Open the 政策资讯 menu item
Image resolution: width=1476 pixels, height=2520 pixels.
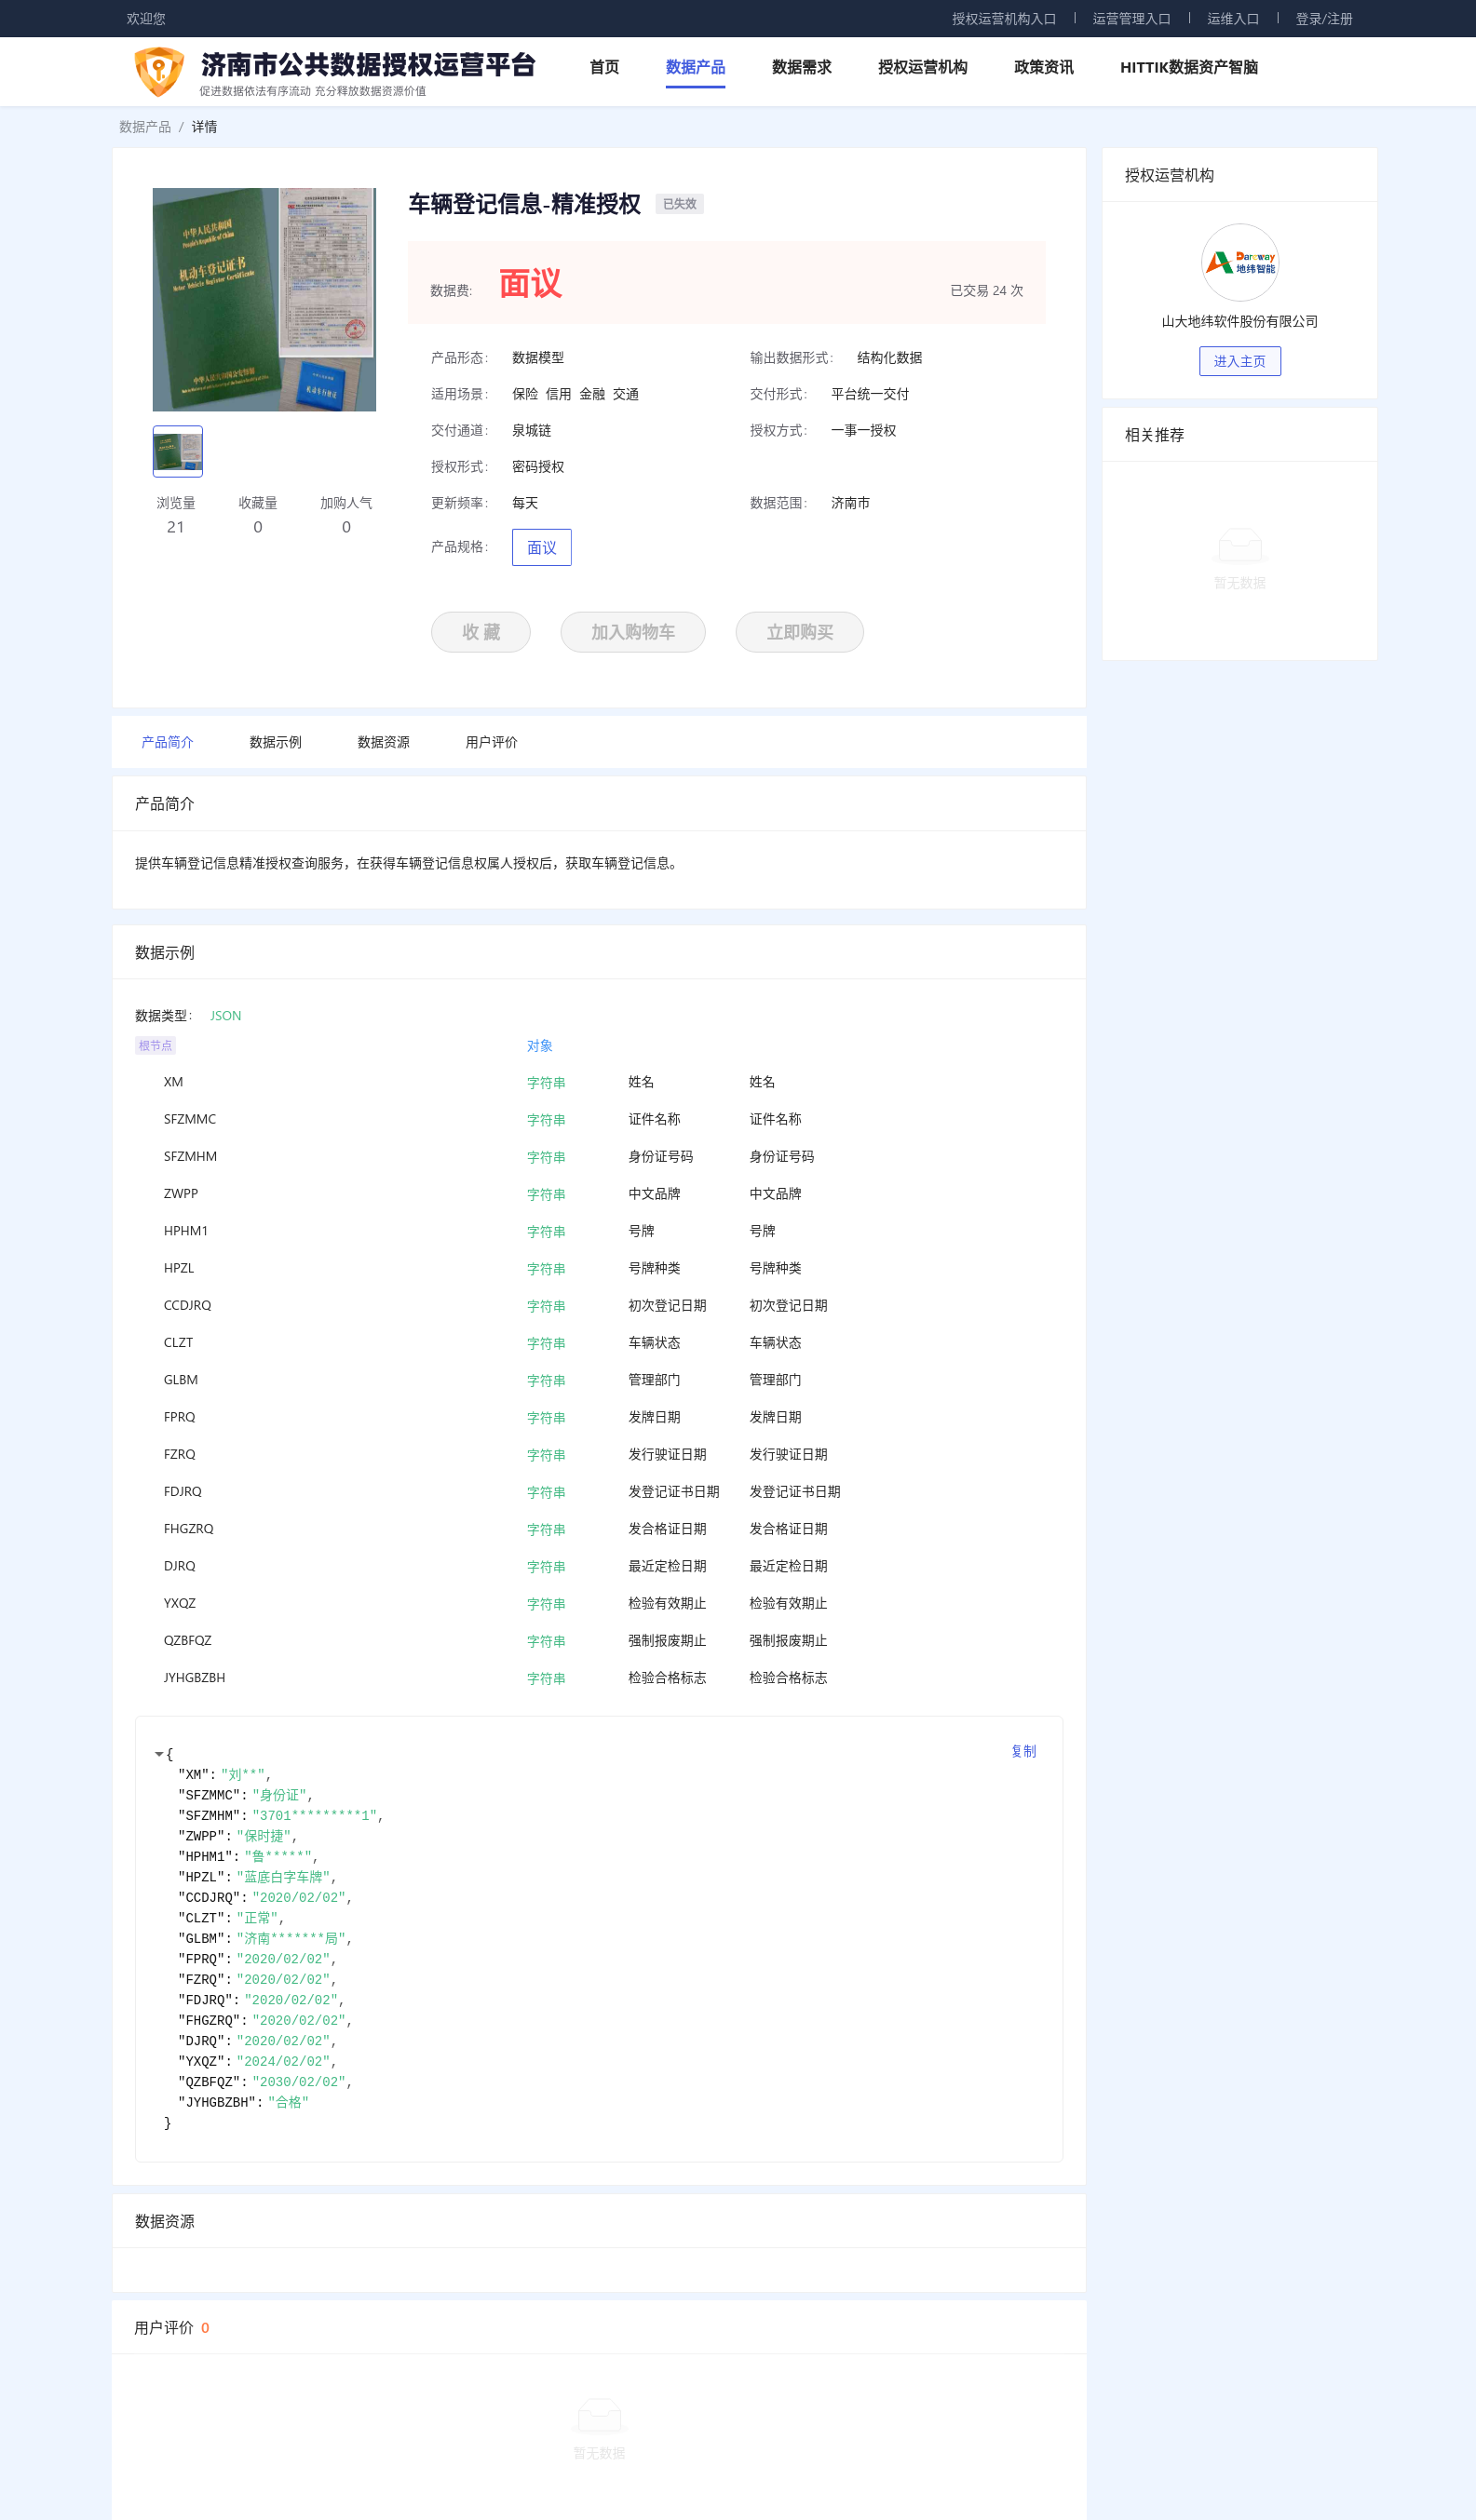point(1043,67)
